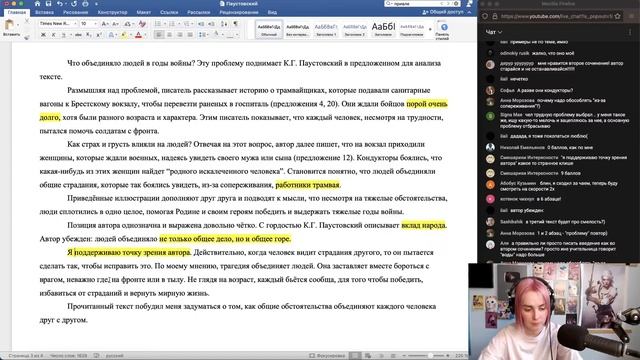Save the document with the floppy disk icon
Screen dimensions: 640x360
click(x=48, y=4)
